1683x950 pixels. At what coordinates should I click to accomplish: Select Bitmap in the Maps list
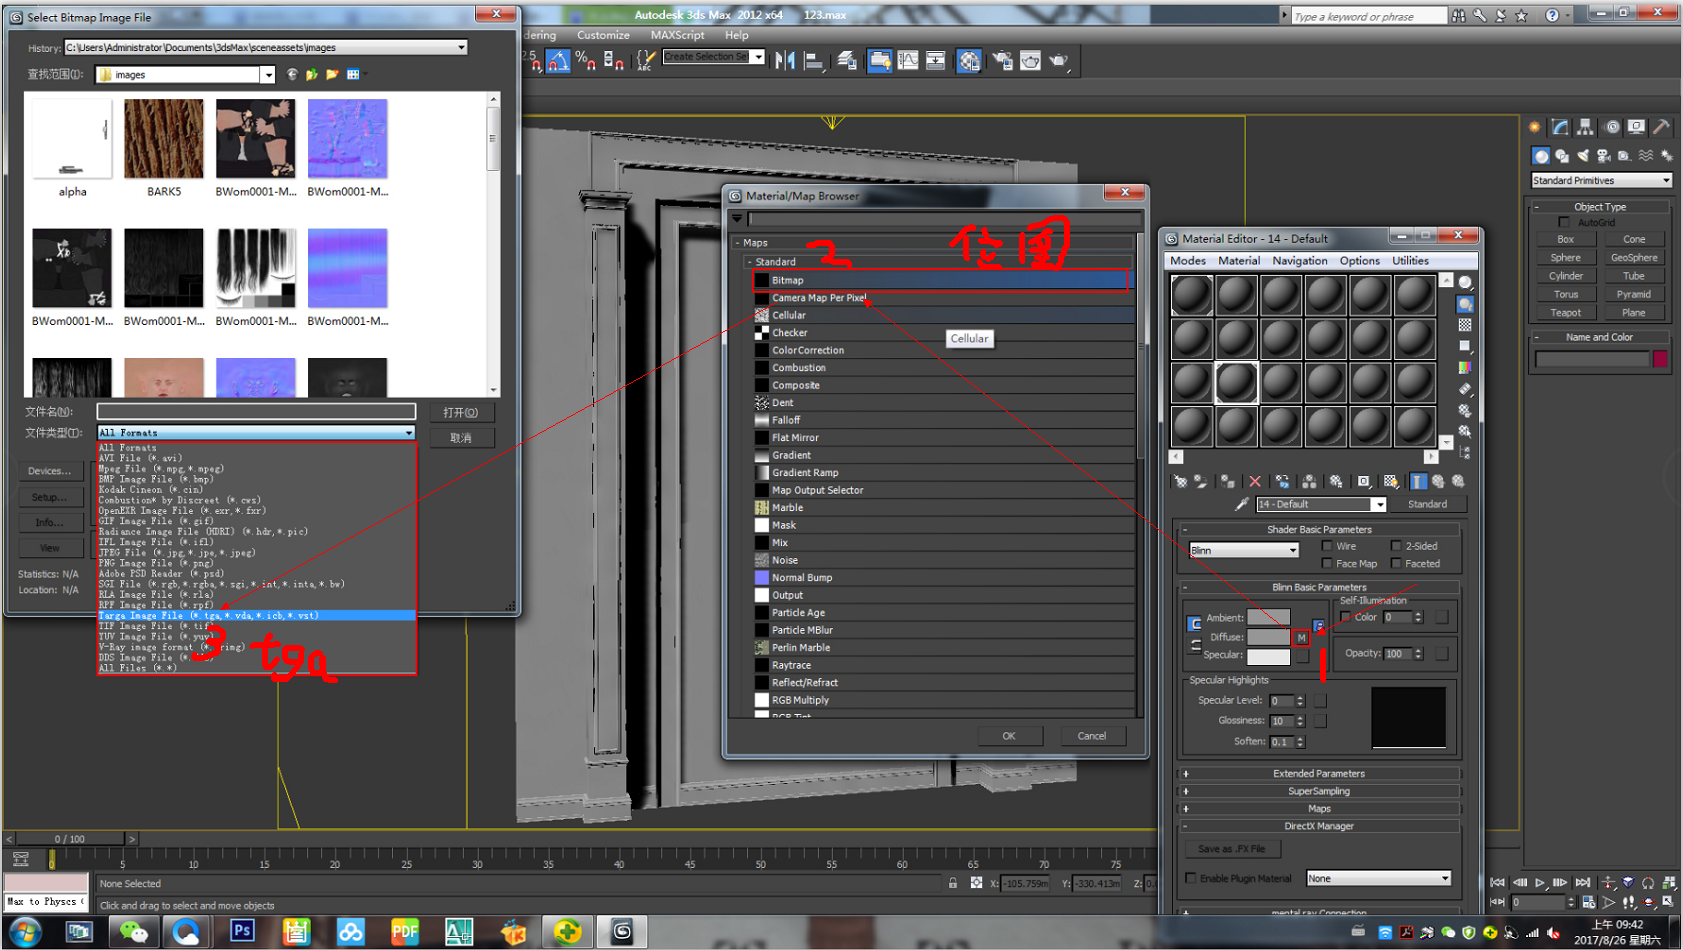[941, 280]
